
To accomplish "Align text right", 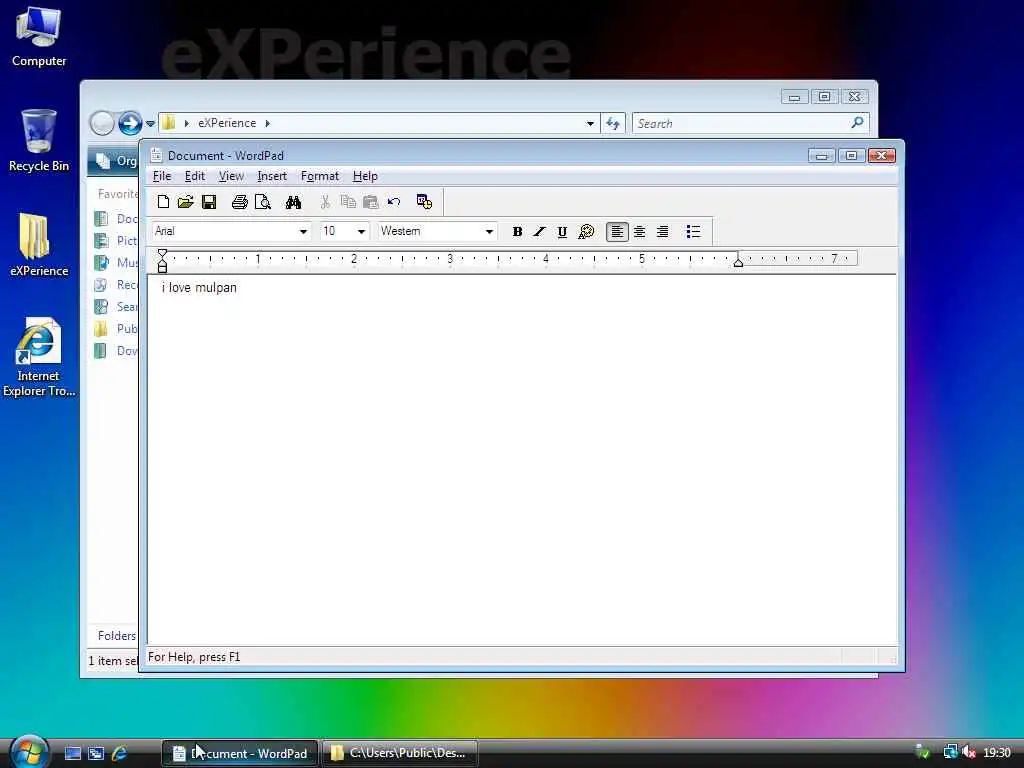I will (x=662, y=231).
